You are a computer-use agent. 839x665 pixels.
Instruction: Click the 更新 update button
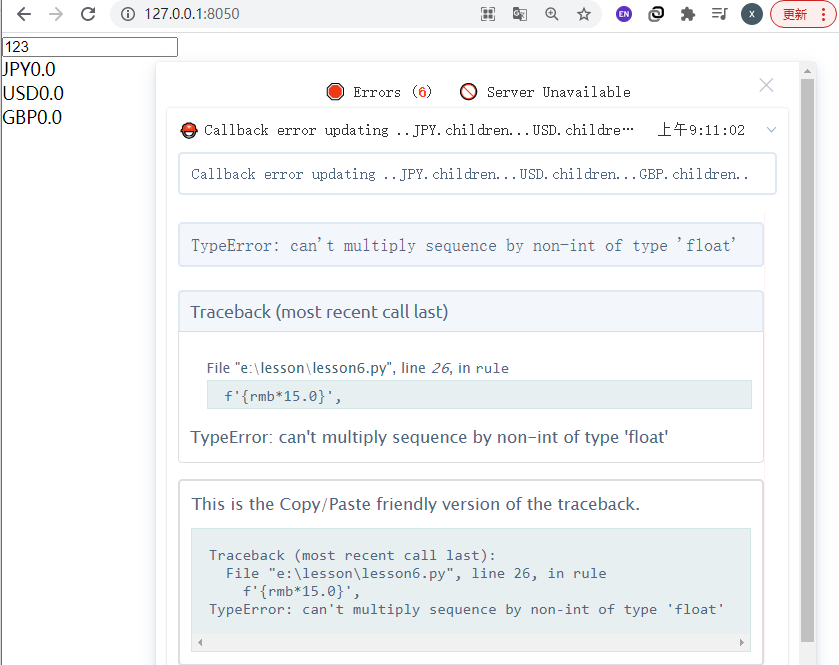[x=795, y=14]
